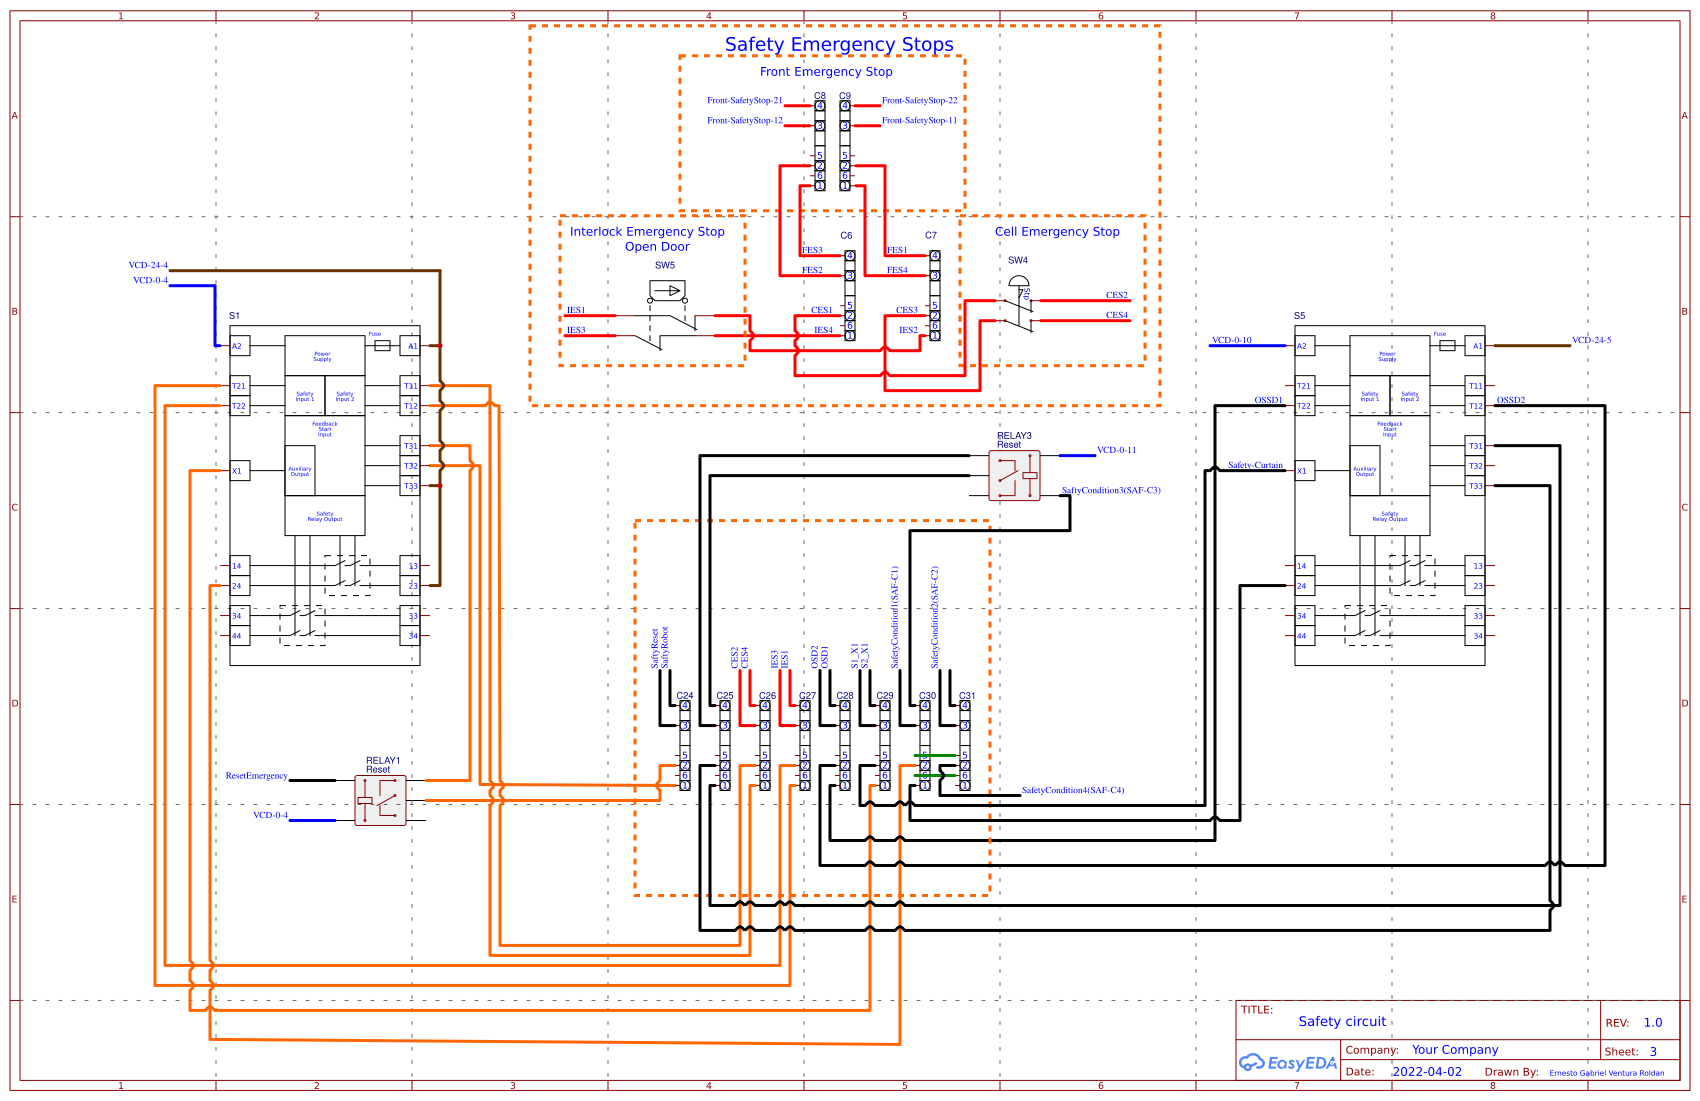
Task: Click the Safety circuit title field
Action: pyautogui.click(x=1341, y=1021)
